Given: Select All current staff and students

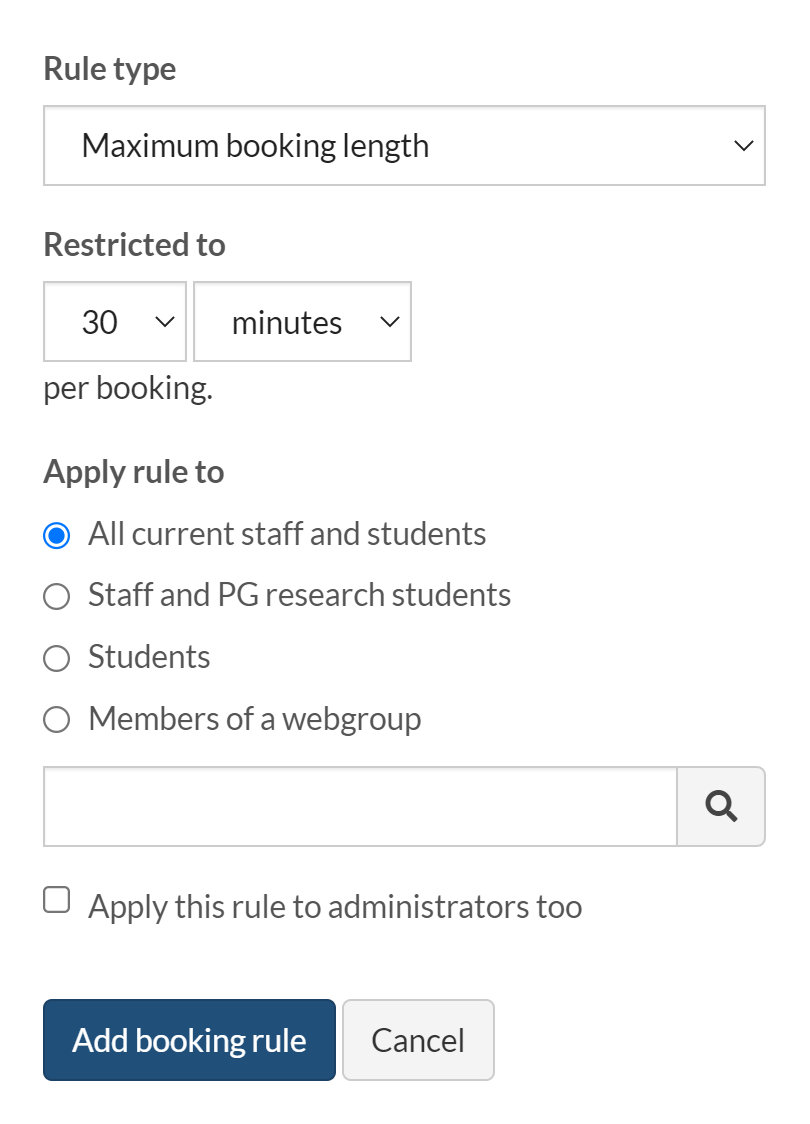Looking at the screenshot, I should [57, 535].
